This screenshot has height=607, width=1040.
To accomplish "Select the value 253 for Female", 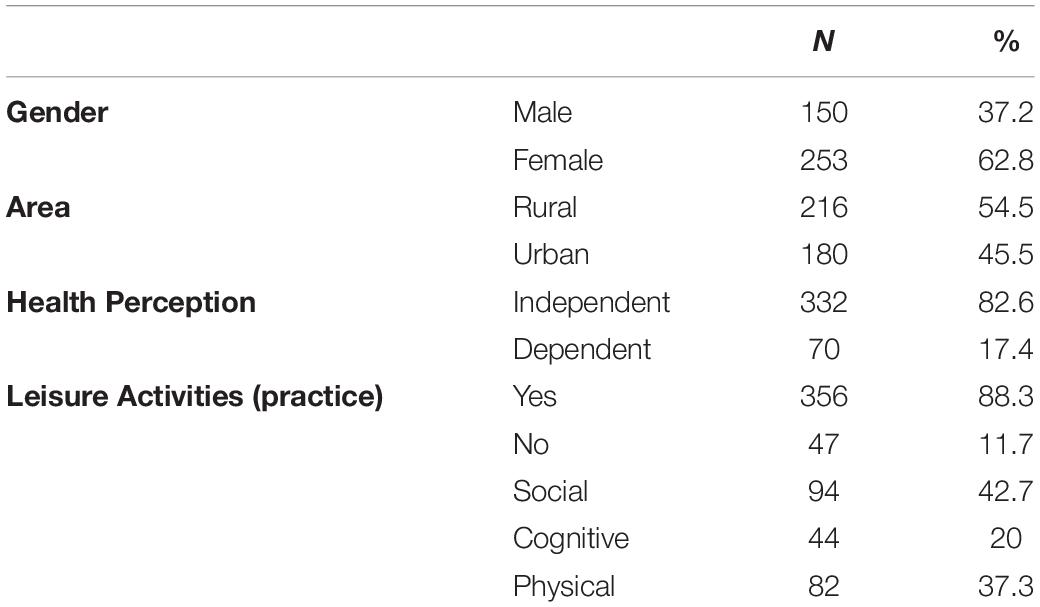I will tap(824, 160).
